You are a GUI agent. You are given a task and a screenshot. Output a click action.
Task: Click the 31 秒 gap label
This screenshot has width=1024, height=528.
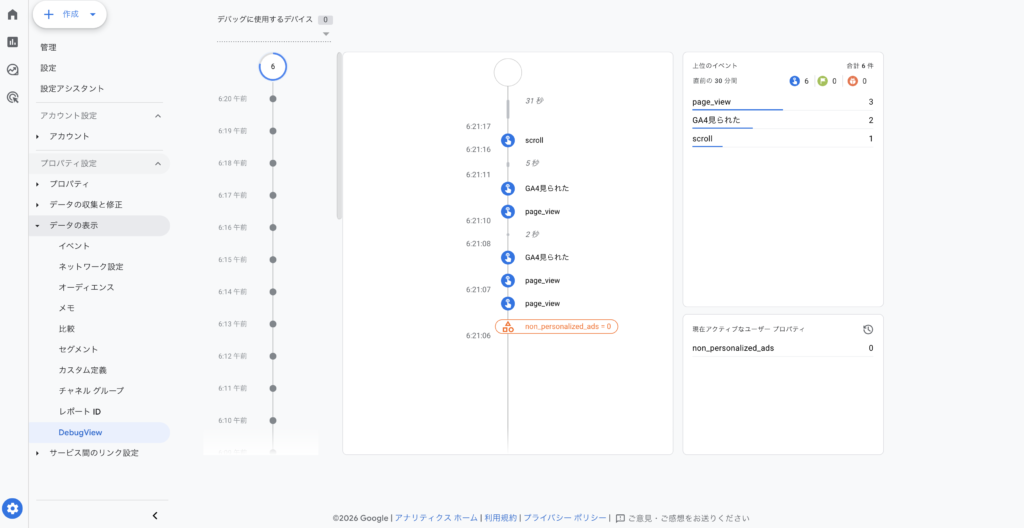tap(535, 101)
